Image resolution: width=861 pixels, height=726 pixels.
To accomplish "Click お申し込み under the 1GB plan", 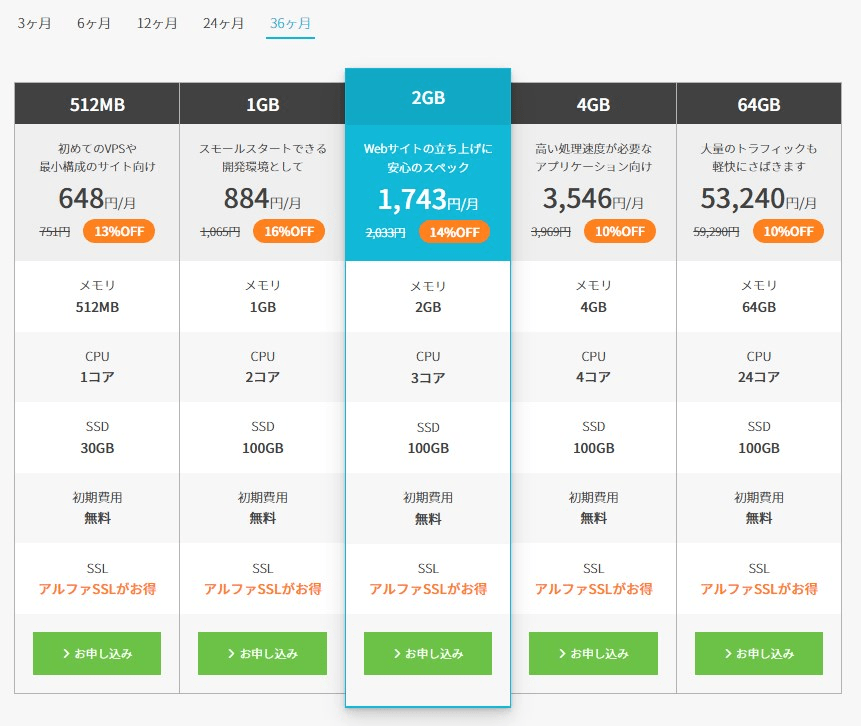I will (262, 653).
